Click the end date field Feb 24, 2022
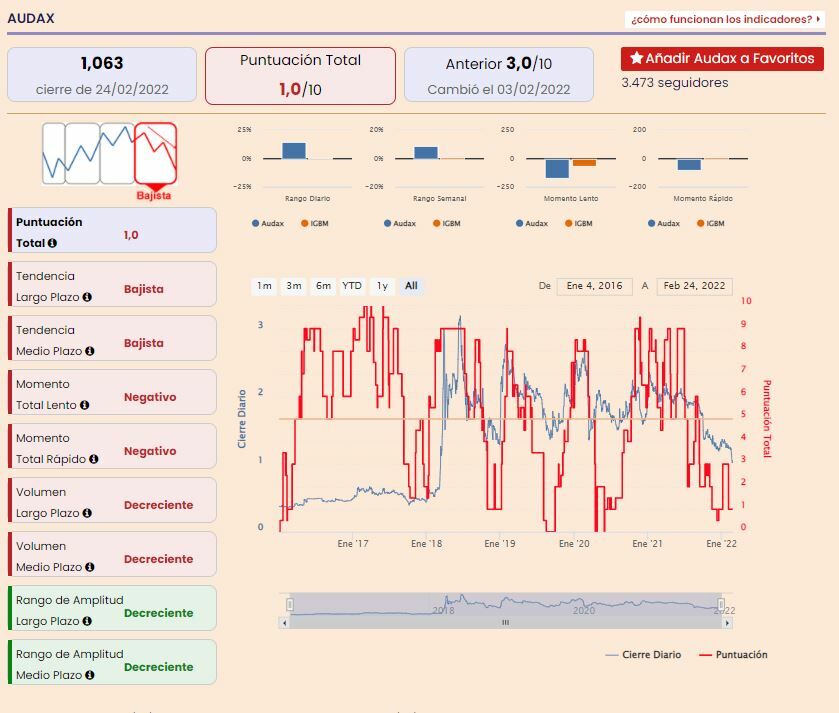 [694, 286]
